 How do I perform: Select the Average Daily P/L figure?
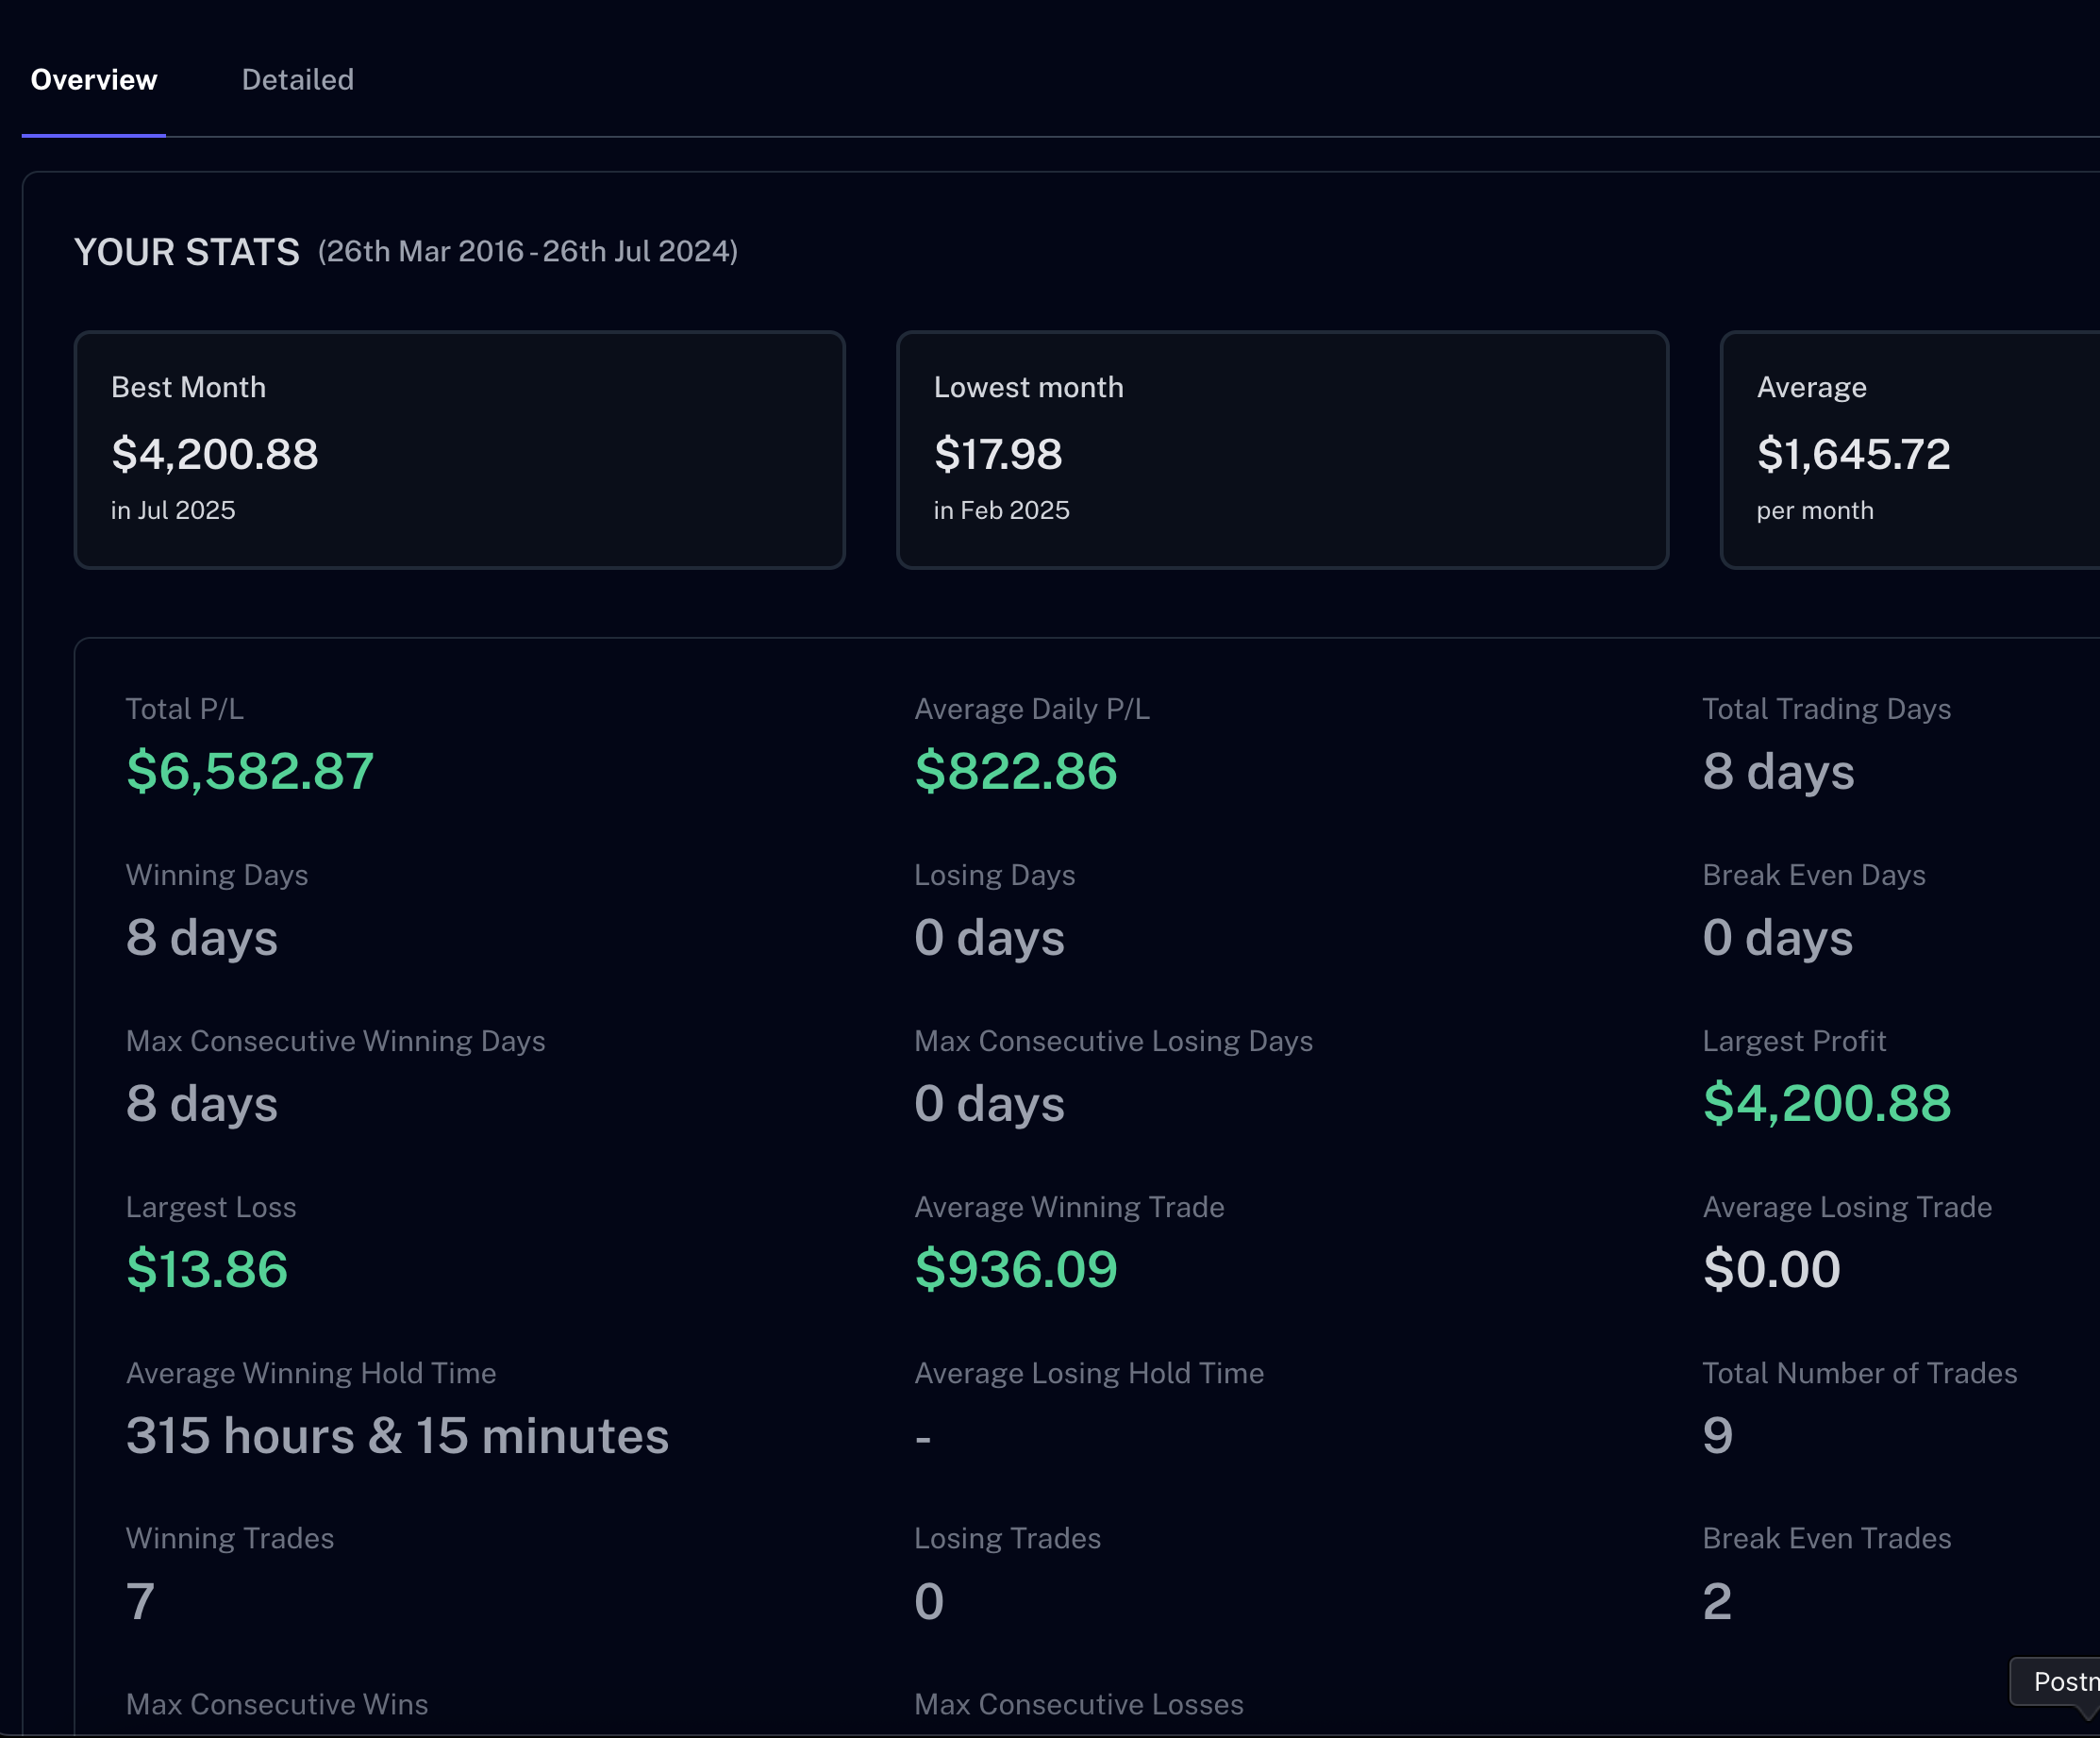pos(1016,771)
